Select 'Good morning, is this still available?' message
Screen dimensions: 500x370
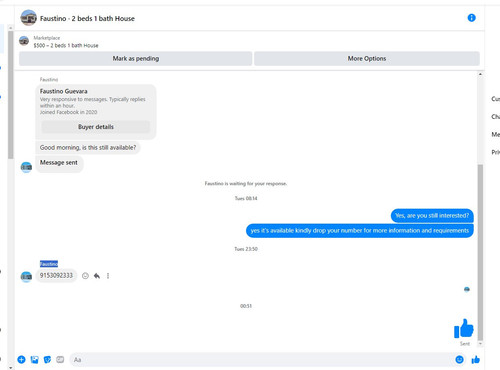pyautogui.click(x=88, y=148)
